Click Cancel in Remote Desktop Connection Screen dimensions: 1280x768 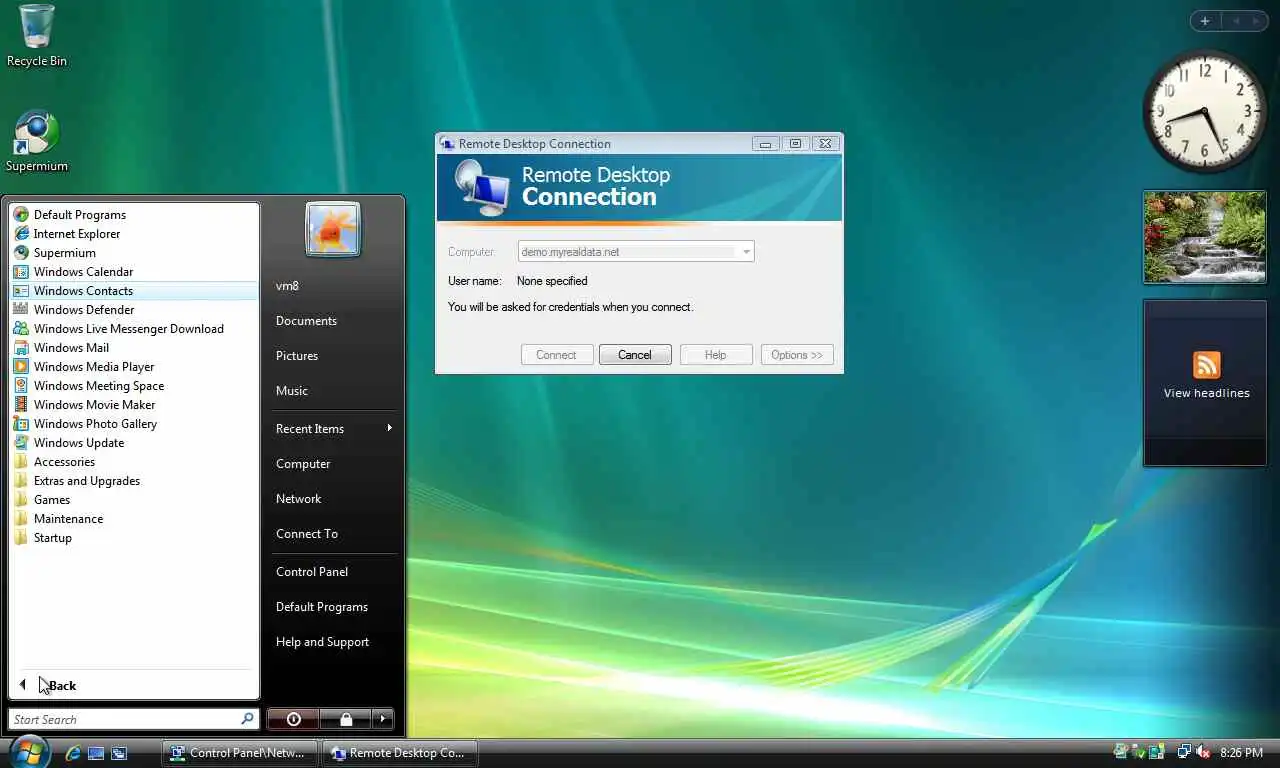tap(635, 355)
